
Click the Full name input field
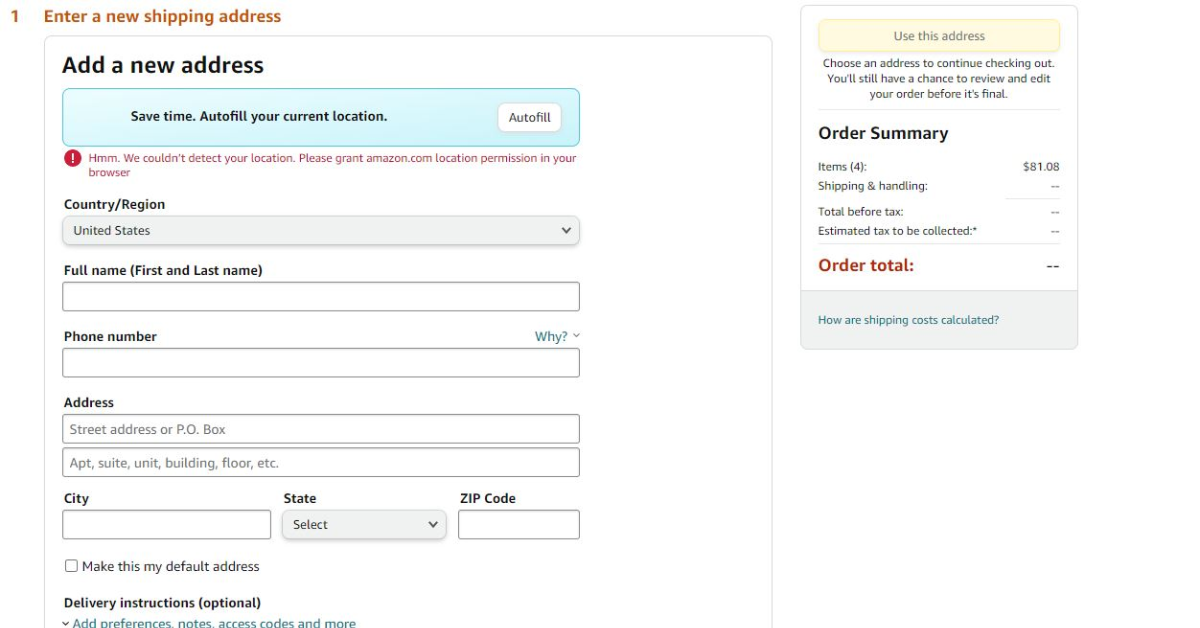tap(320, 297)
